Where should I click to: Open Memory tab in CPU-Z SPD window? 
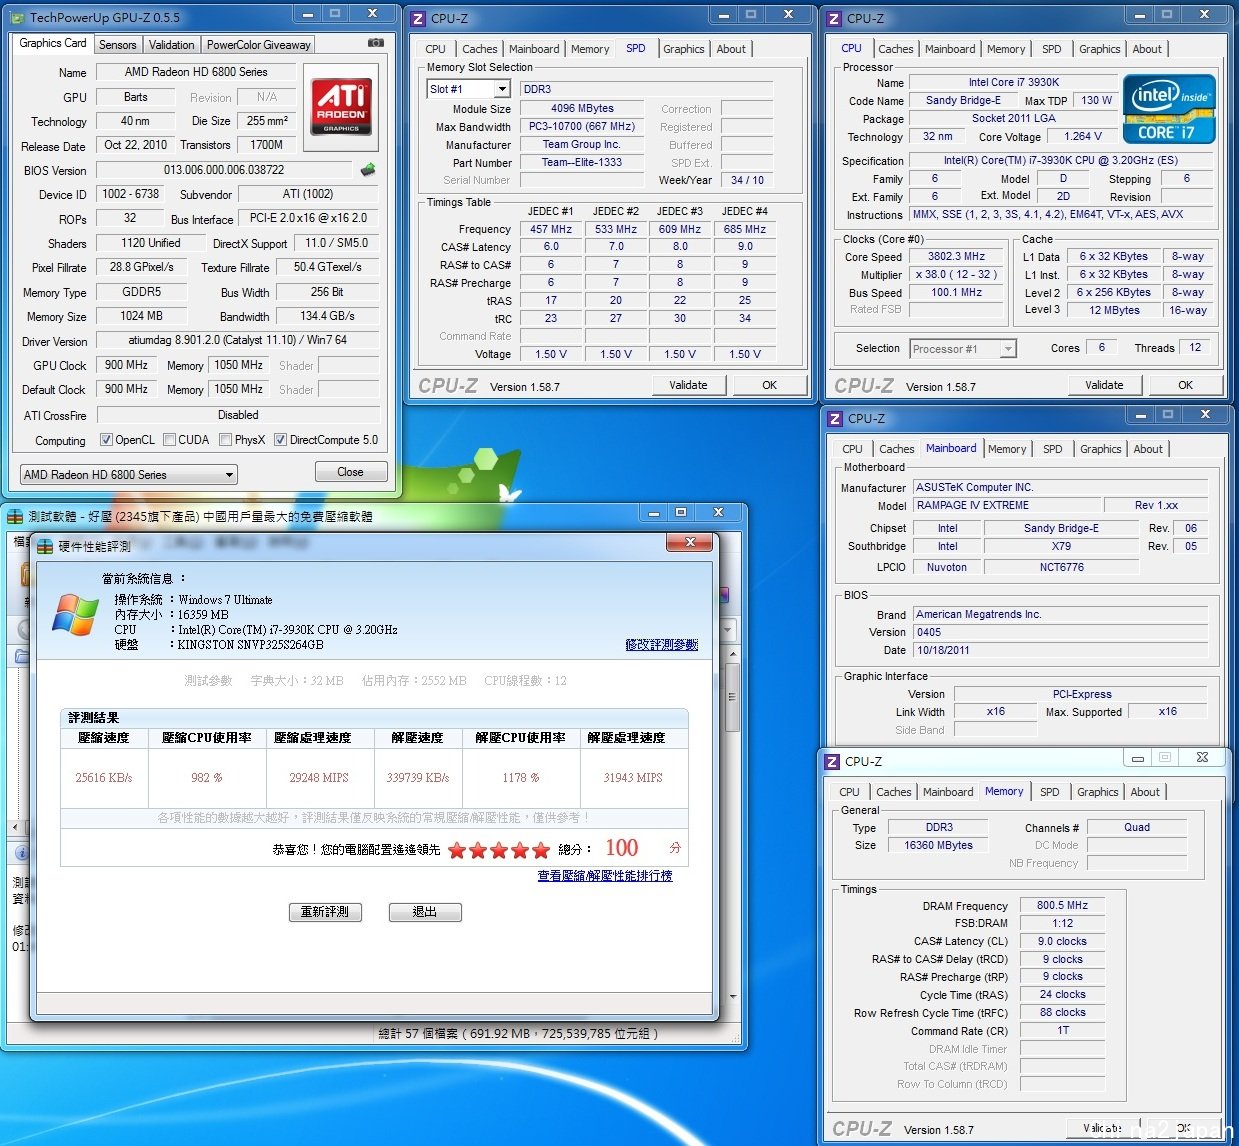pyautogui.click(x=590, y=49)
